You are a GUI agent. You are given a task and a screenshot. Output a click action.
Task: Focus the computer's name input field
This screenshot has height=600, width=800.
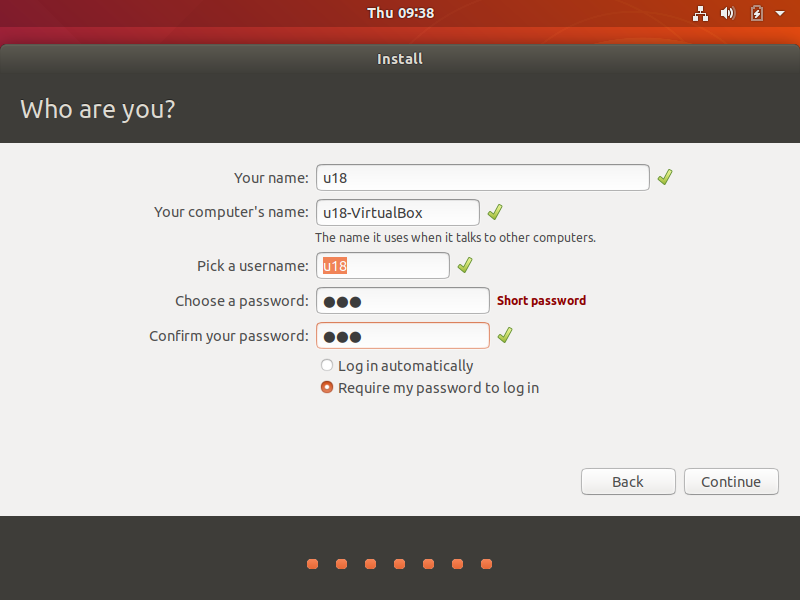397,212
